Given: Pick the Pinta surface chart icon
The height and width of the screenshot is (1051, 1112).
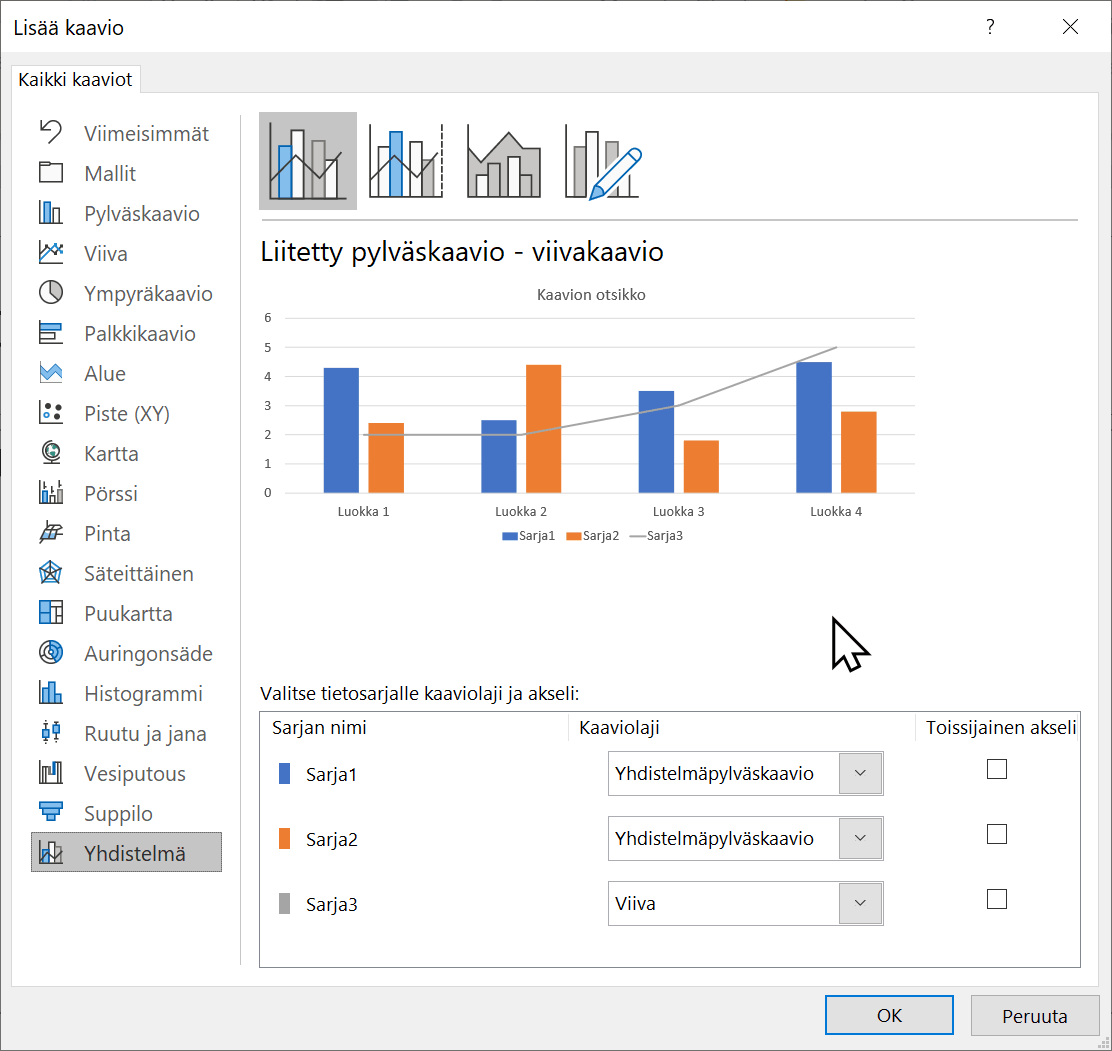Looking at the screenshot, I should (x=50, y=533).
